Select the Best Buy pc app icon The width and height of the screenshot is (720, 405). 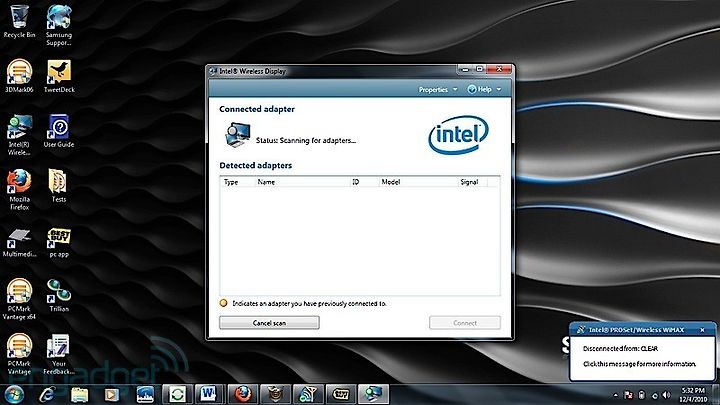tap(59, 242)
